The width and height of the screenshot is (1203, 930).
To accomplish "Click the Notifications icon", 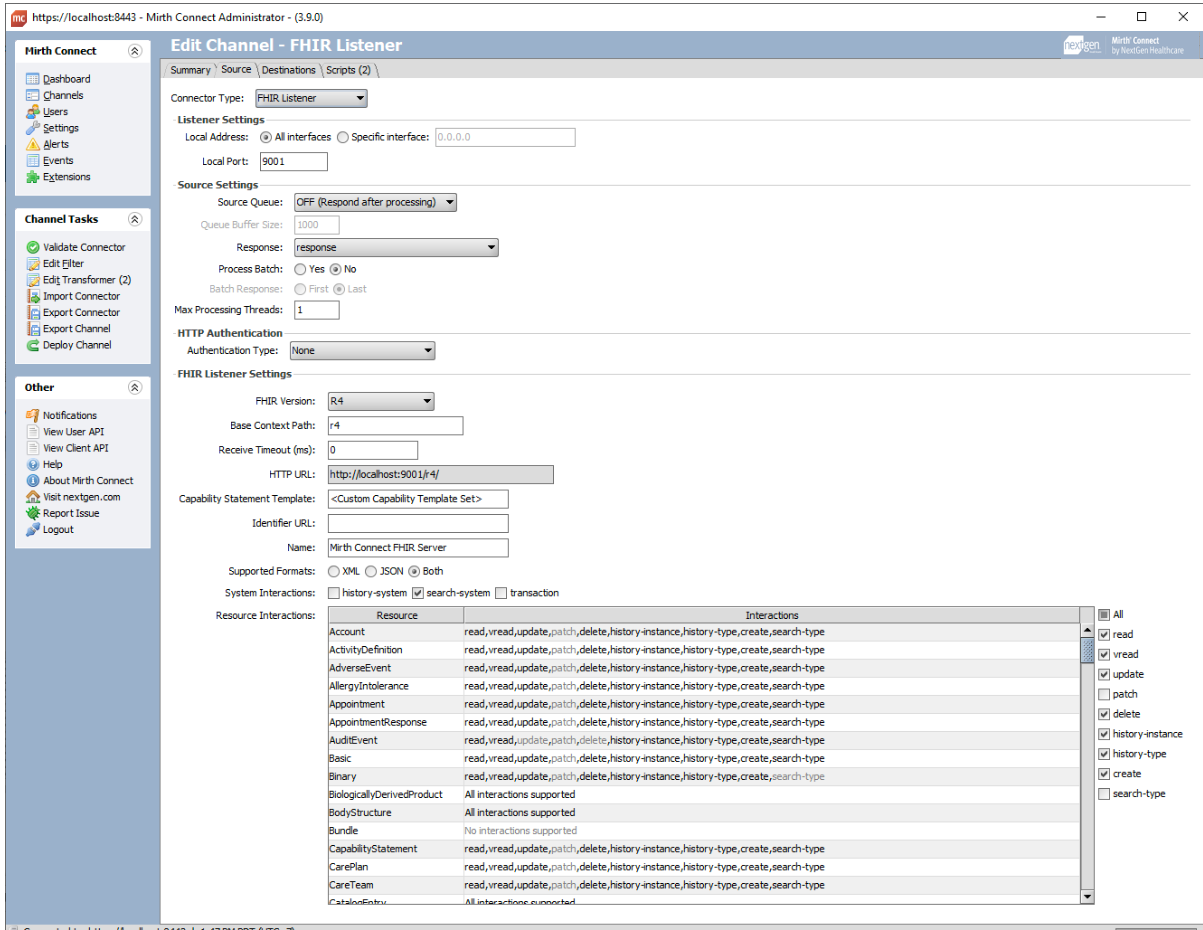I will [x=33, y=415].
